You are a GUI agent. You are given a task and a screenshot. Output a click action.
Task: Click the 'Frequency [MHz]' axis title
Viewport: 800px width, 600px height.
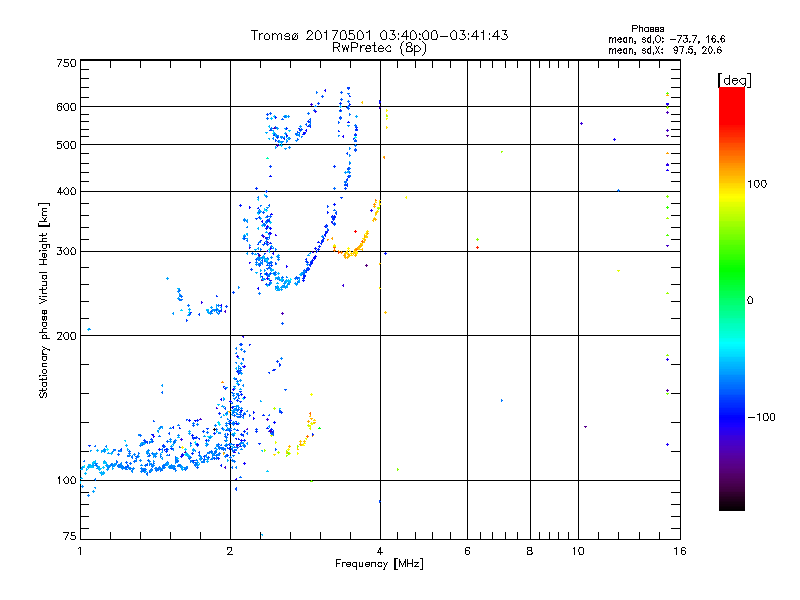tap(379, 564)
